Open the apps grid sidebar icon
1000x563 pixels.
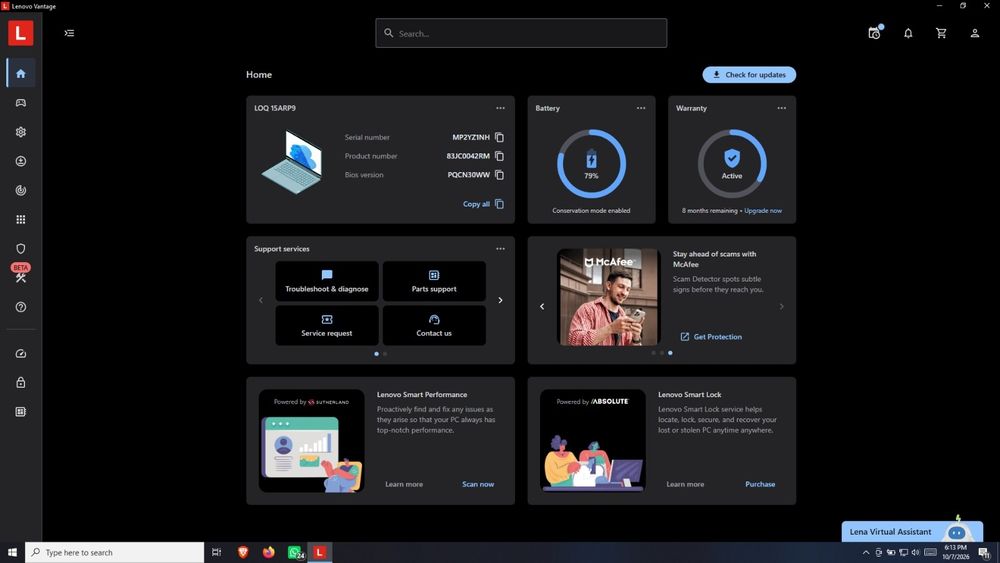coord(20,219)
